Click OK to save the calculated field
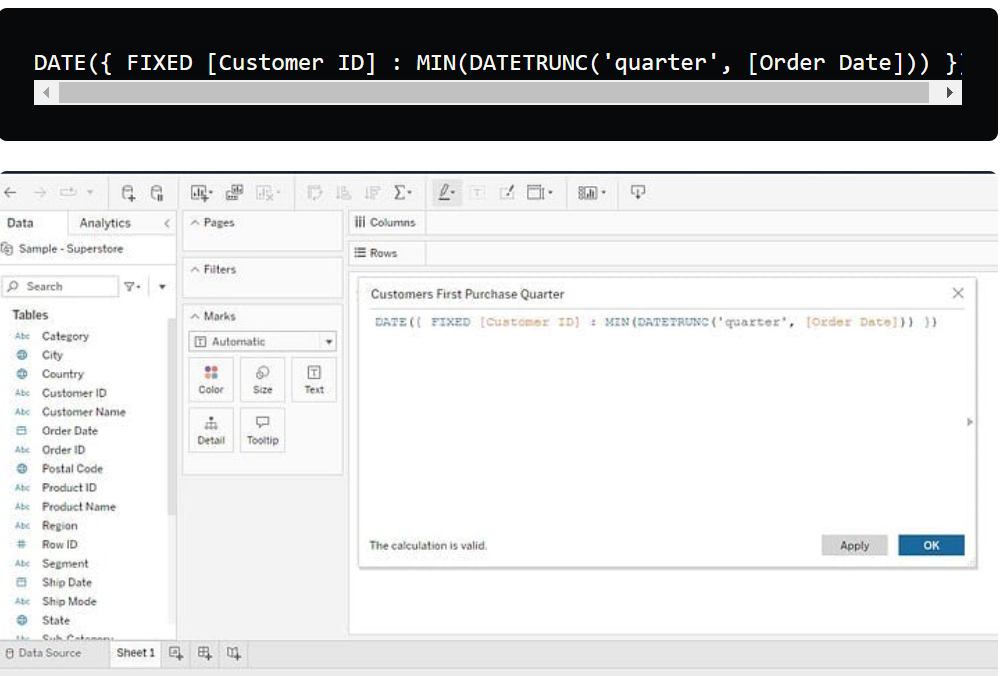Image resolution: width=1002 pixels, height=676 pixels. click(931, 545)
